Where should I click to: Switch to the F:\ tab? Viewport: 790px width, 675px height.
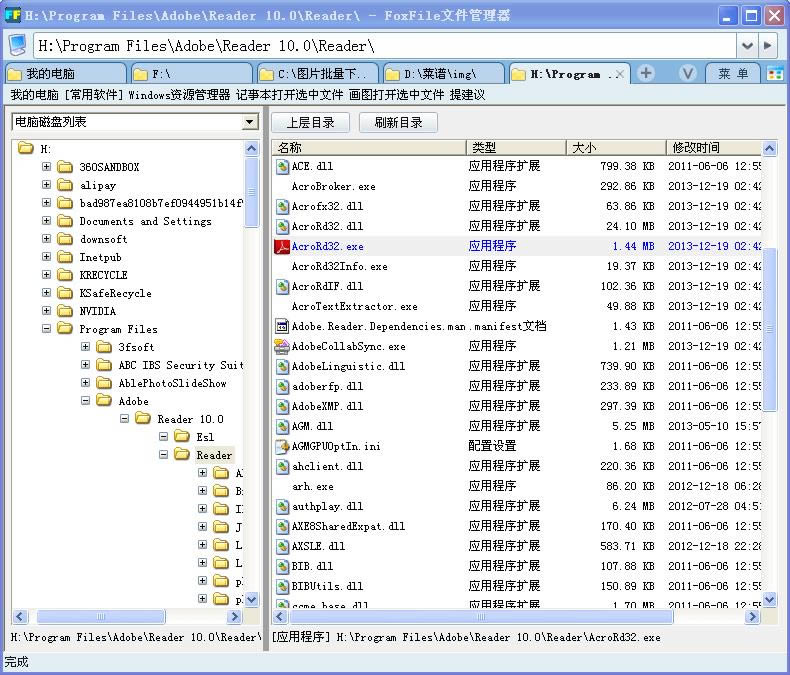pyautogui.click(x=191, y=74)
